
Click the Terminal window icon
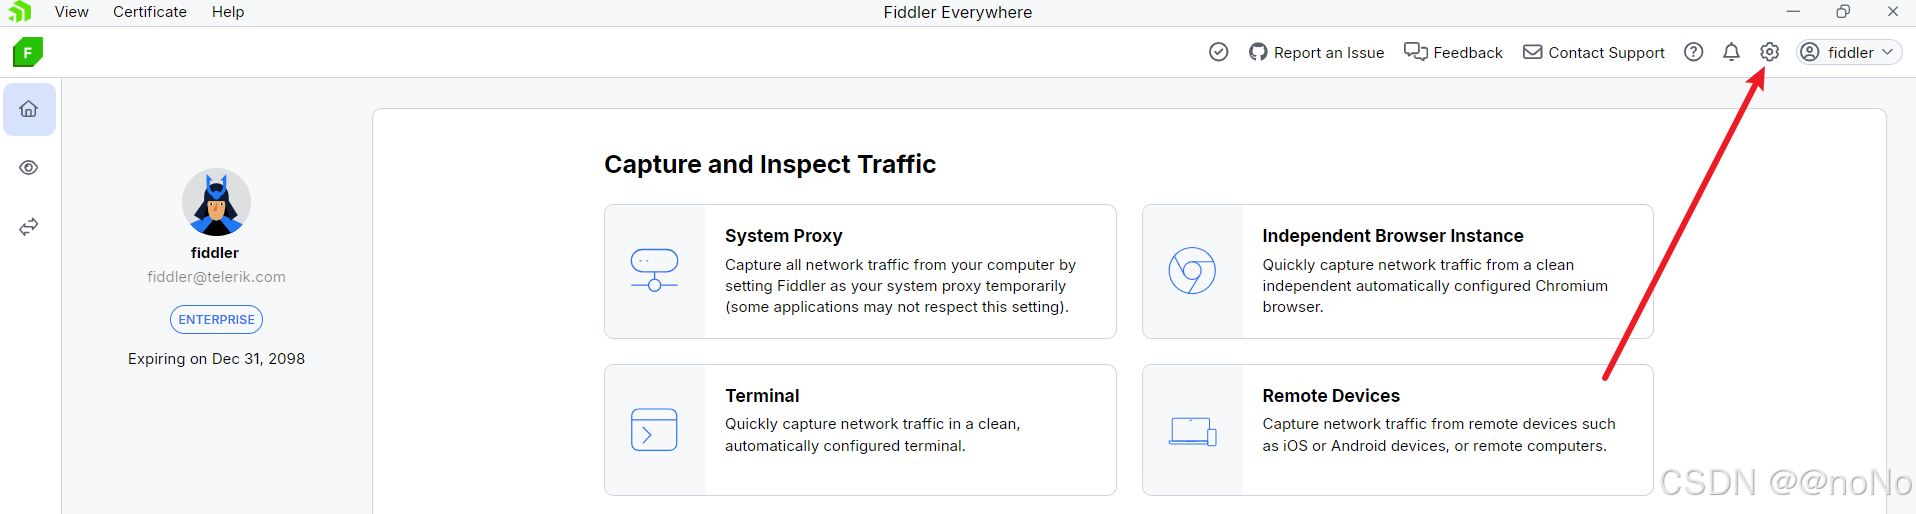pos(654,430)
